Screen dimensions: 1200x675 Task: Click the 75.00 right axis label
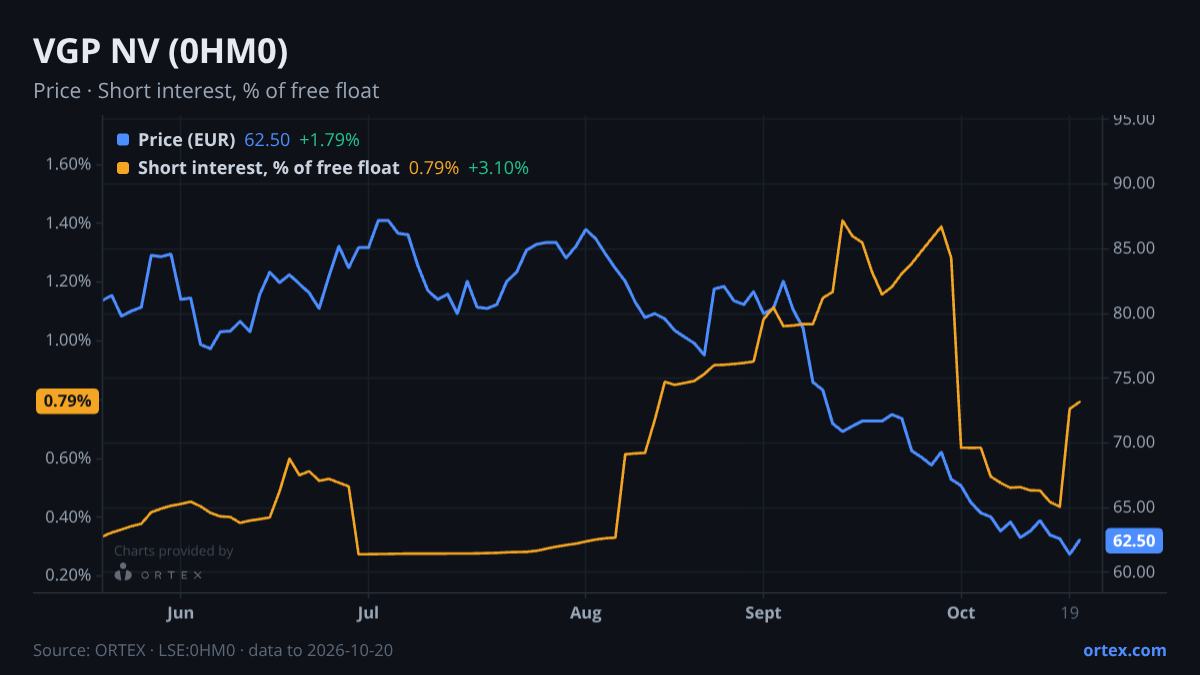point(1134,378)
